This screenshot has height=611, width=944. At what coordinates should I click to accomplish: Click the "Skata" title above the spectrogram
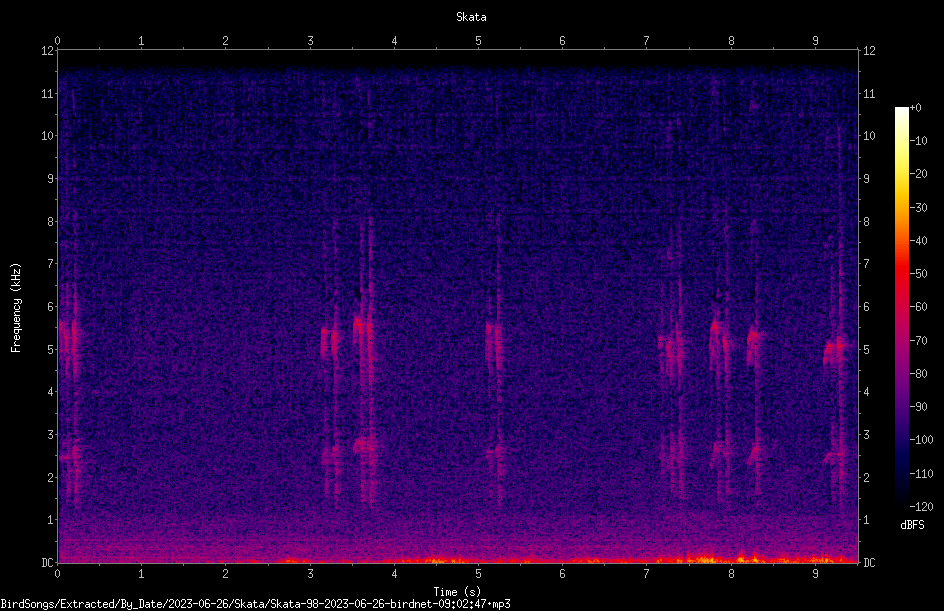[x=471, y=17]
